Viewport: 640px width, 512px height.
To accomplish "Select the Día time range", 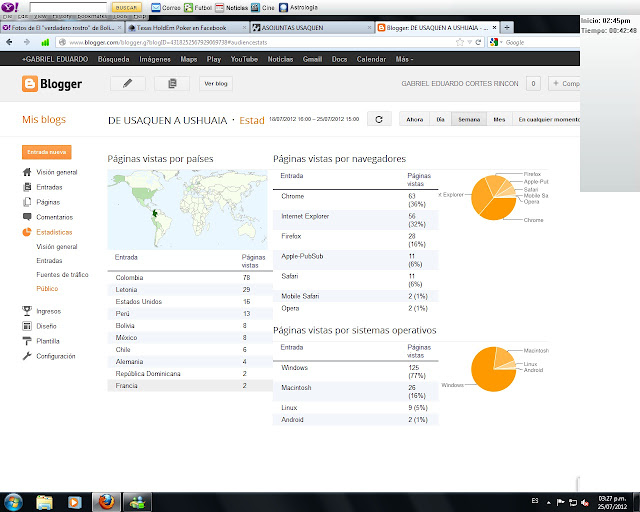I will pyautogui.click(x=440, y=119).
